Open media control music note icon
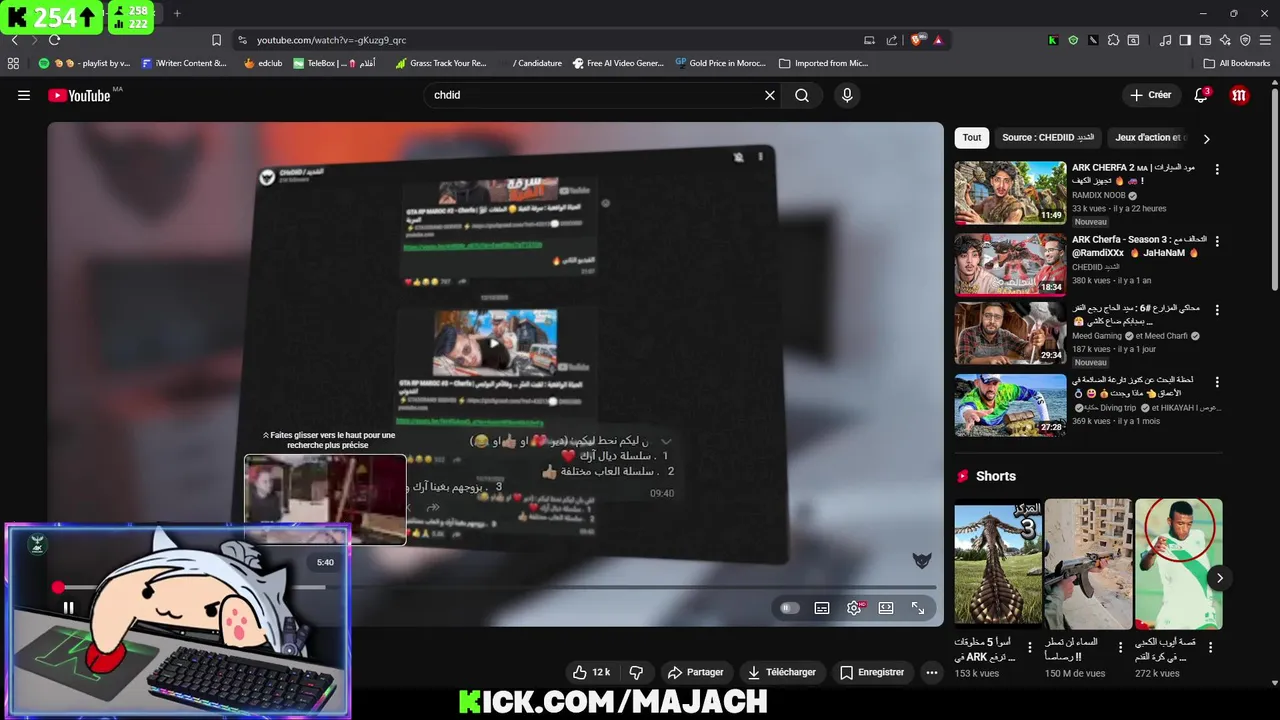1280x720 pixels. tap(1165, 40)
